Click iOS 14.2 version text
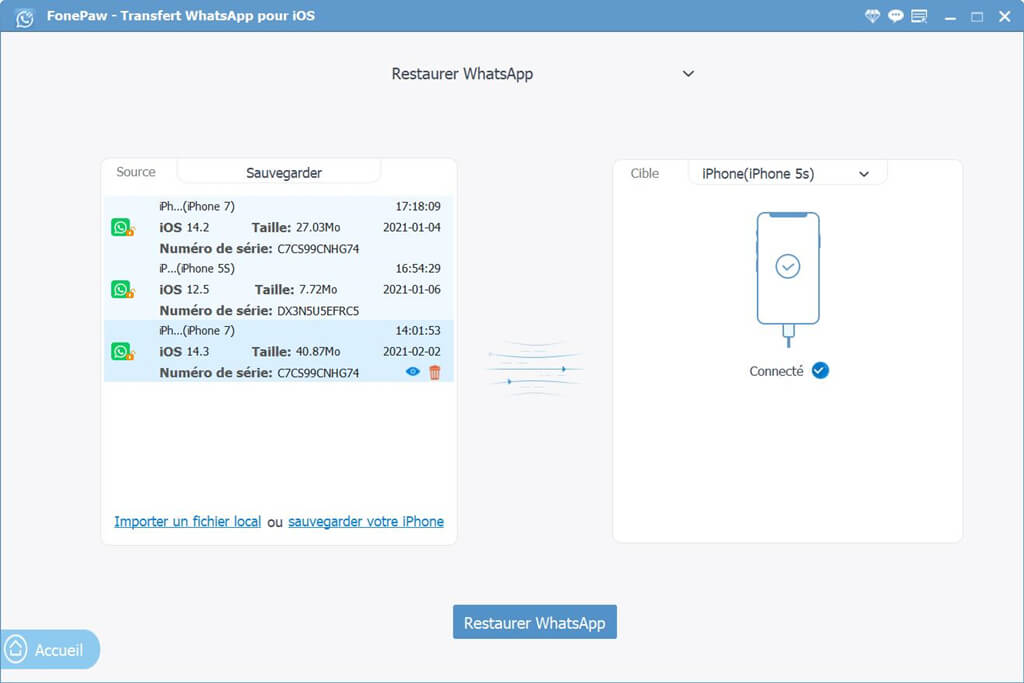The image size is (1024, 683). click(x=184, y=227)
